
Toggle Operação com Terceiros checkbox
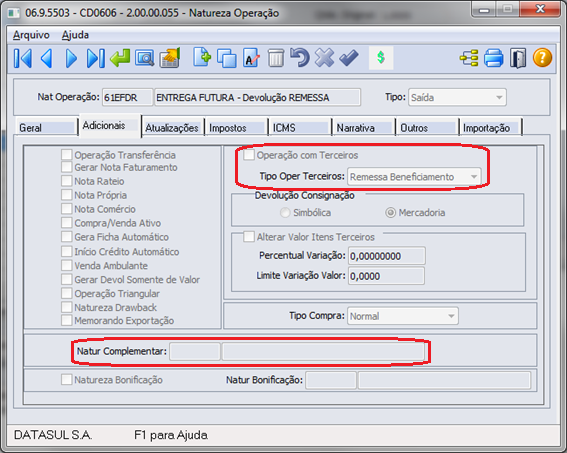(249, 155)
